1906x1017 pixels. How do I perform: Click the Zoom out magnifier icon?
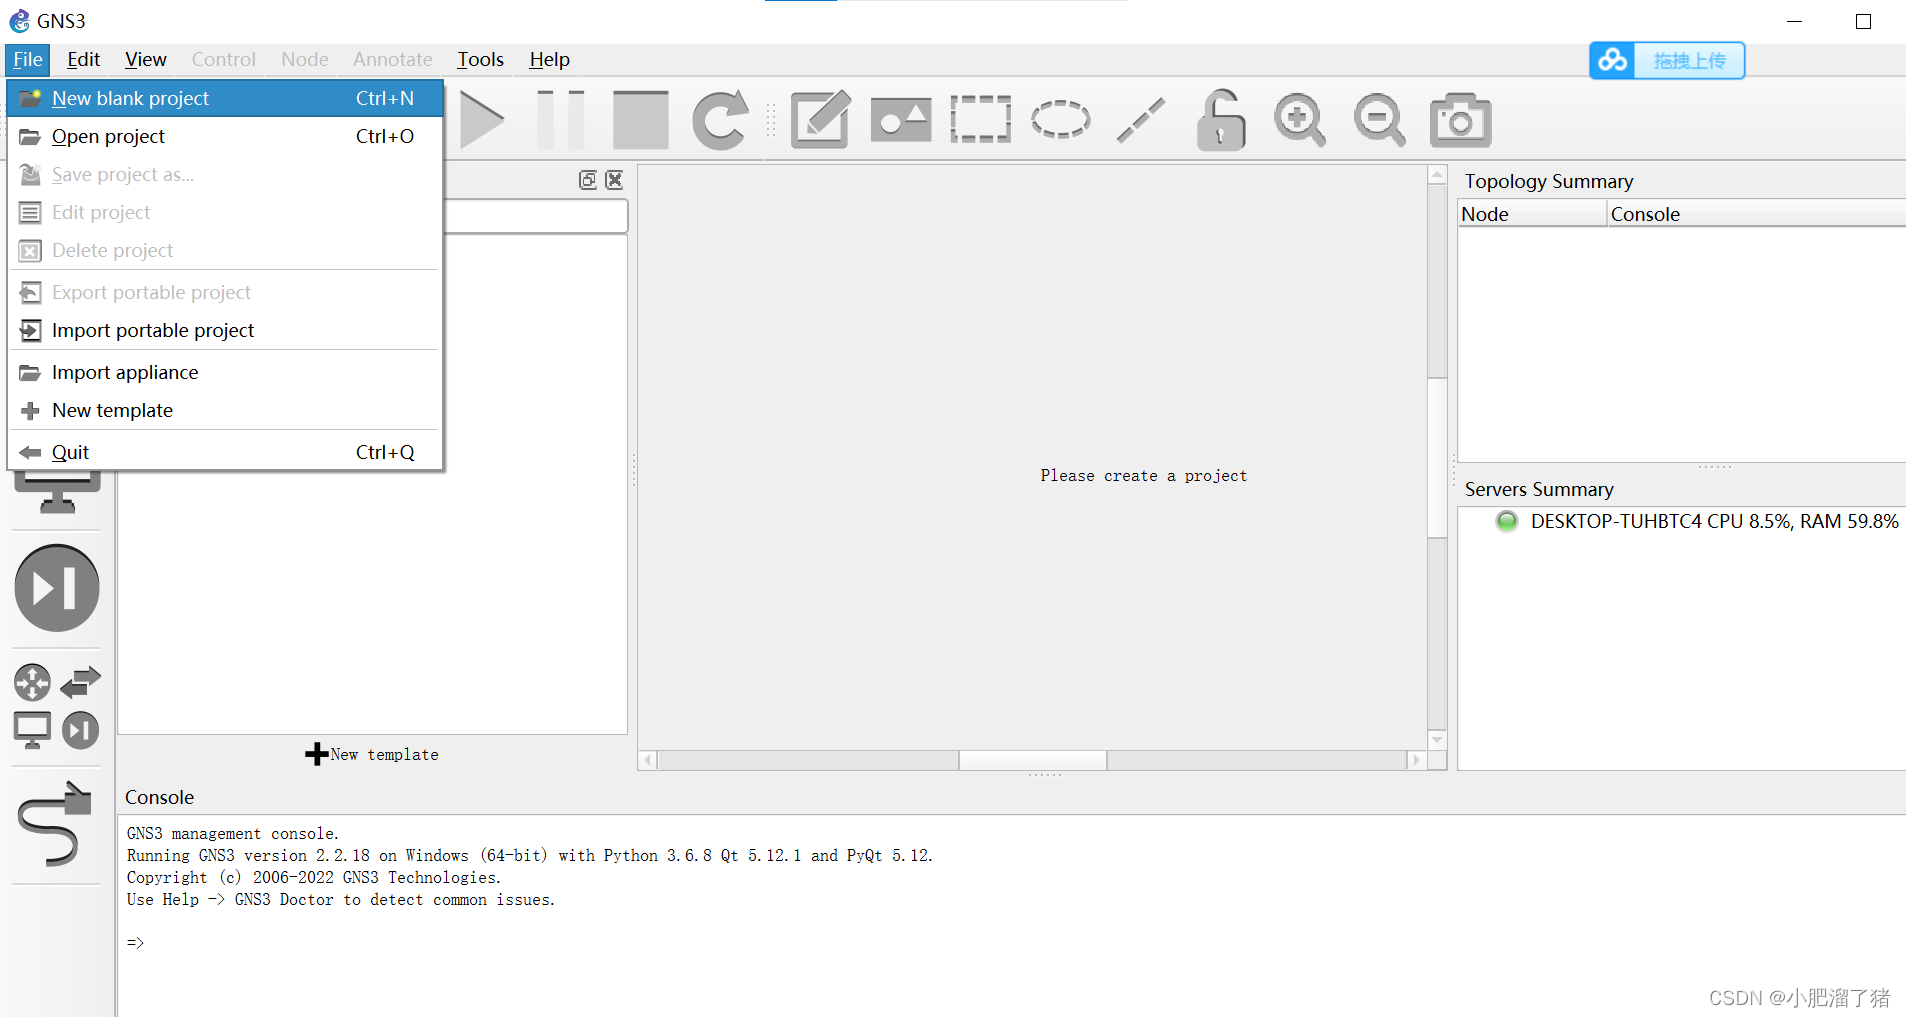point(1380,120)
